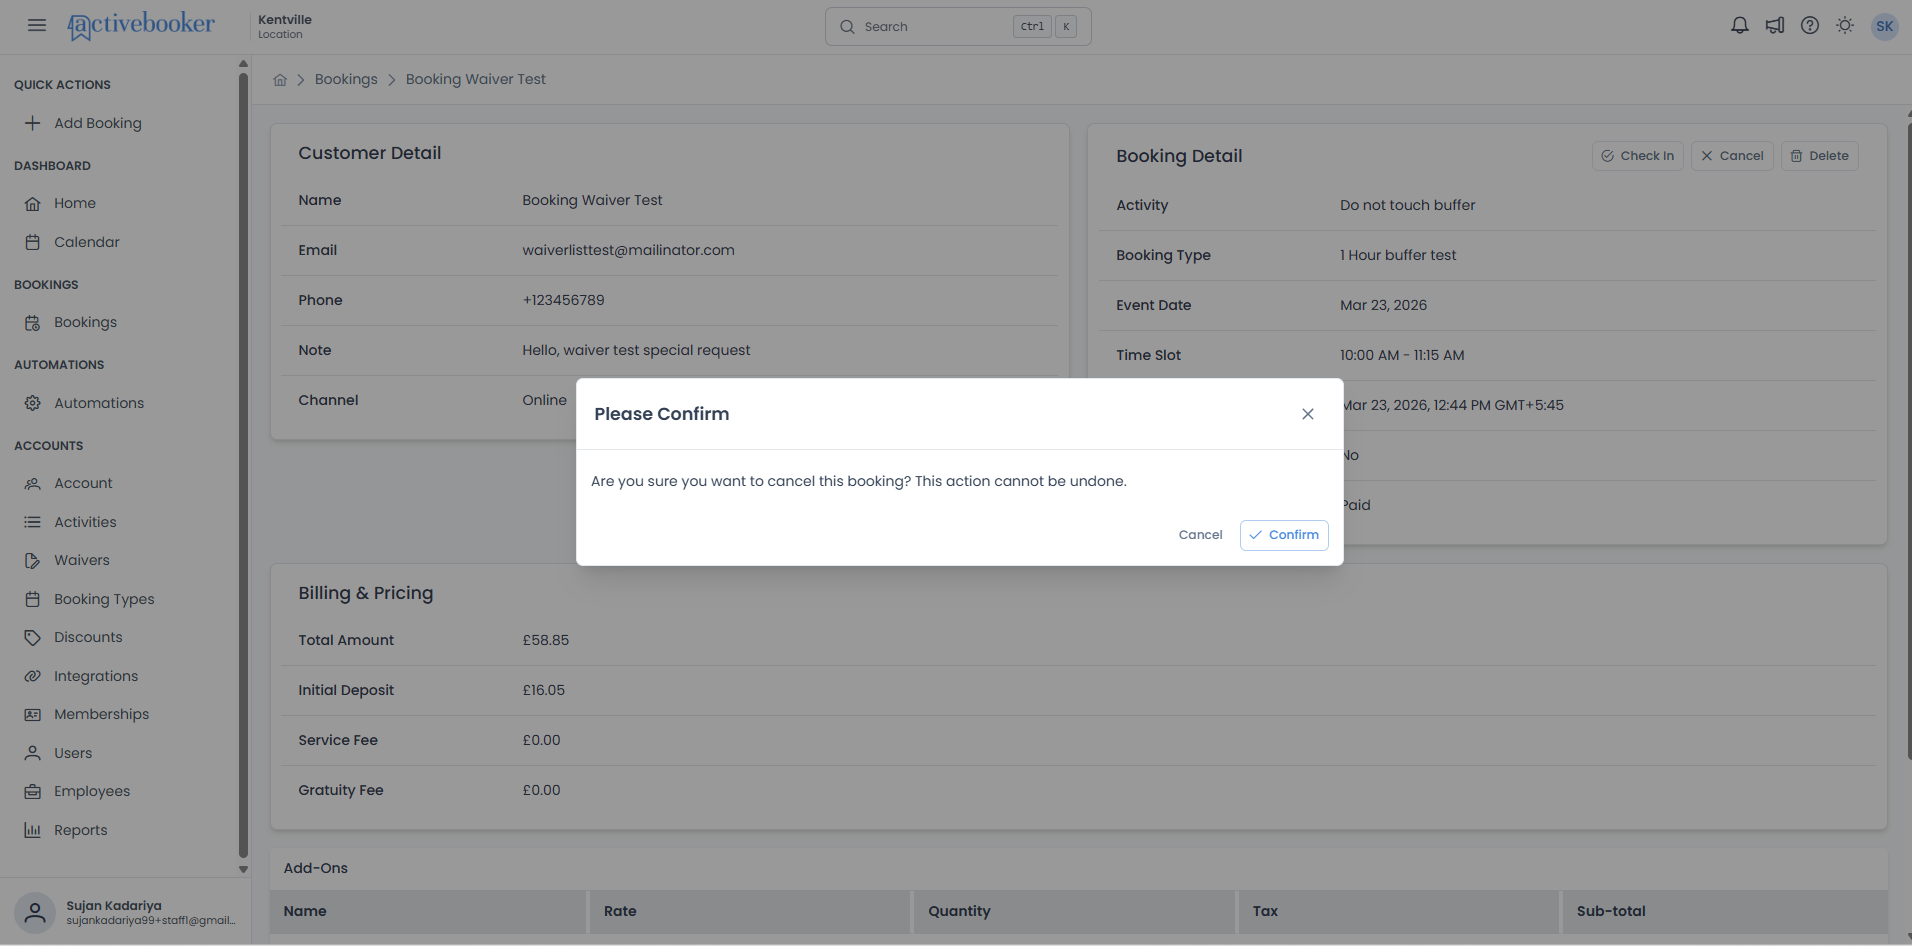Screen dimensions: 1912x946
Task: Click the sidebar scrollbar thumb
Action: click(x=243, y=465)
